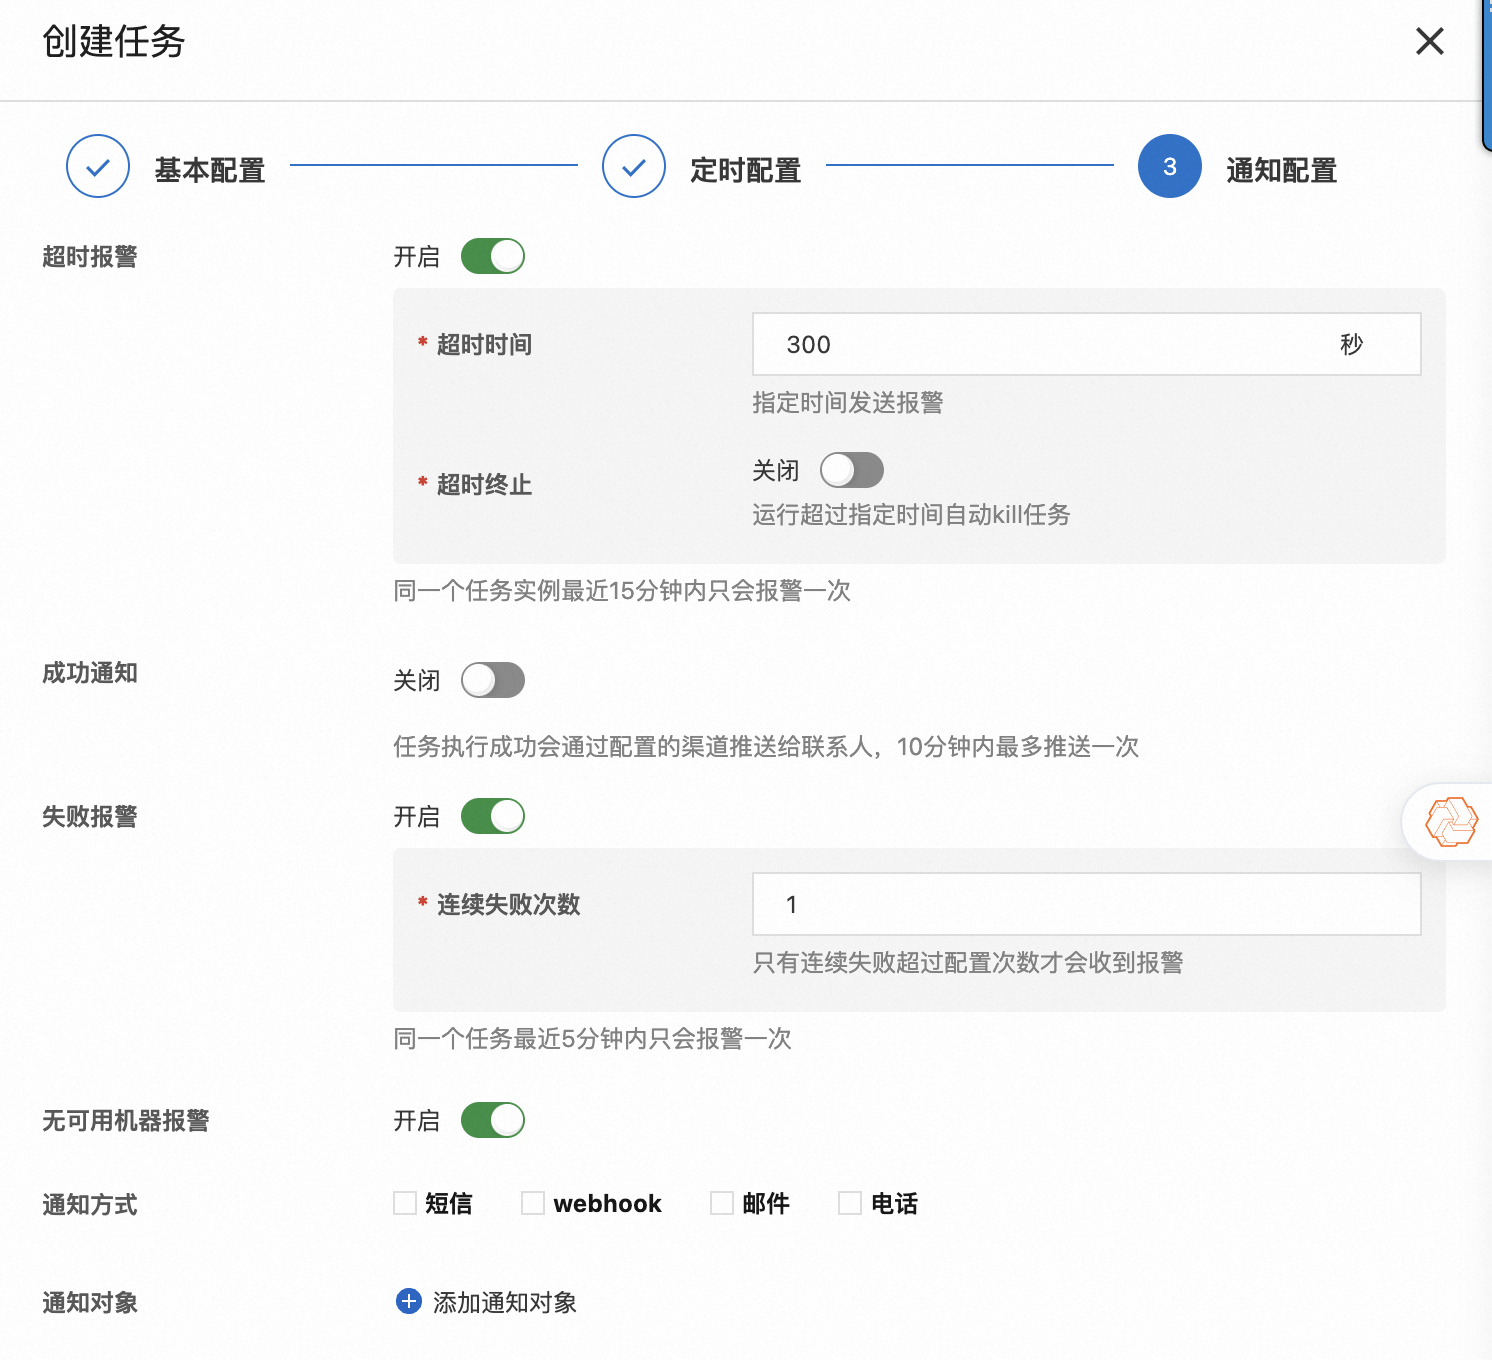Click the 创建任务 dialog title

[x=114, y=42]
